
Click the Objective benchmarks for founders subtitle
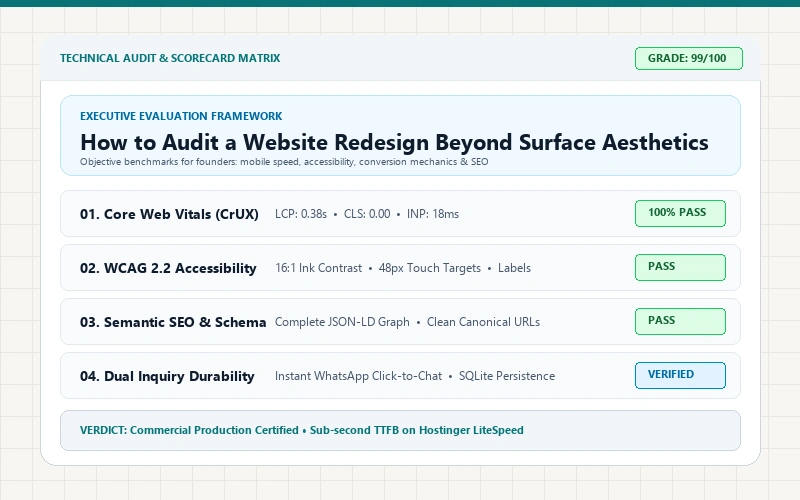(284, 162)
